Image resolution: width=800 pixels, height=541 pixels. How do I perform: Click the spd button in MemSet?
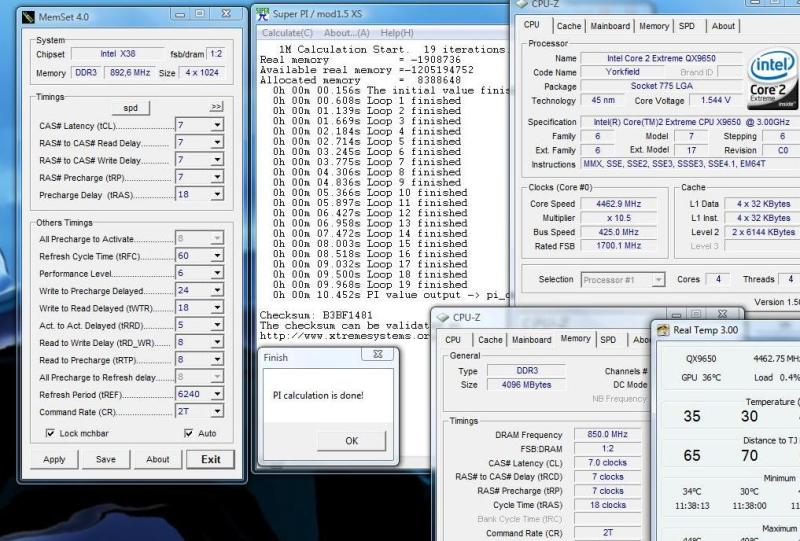[x=131, y=108]
